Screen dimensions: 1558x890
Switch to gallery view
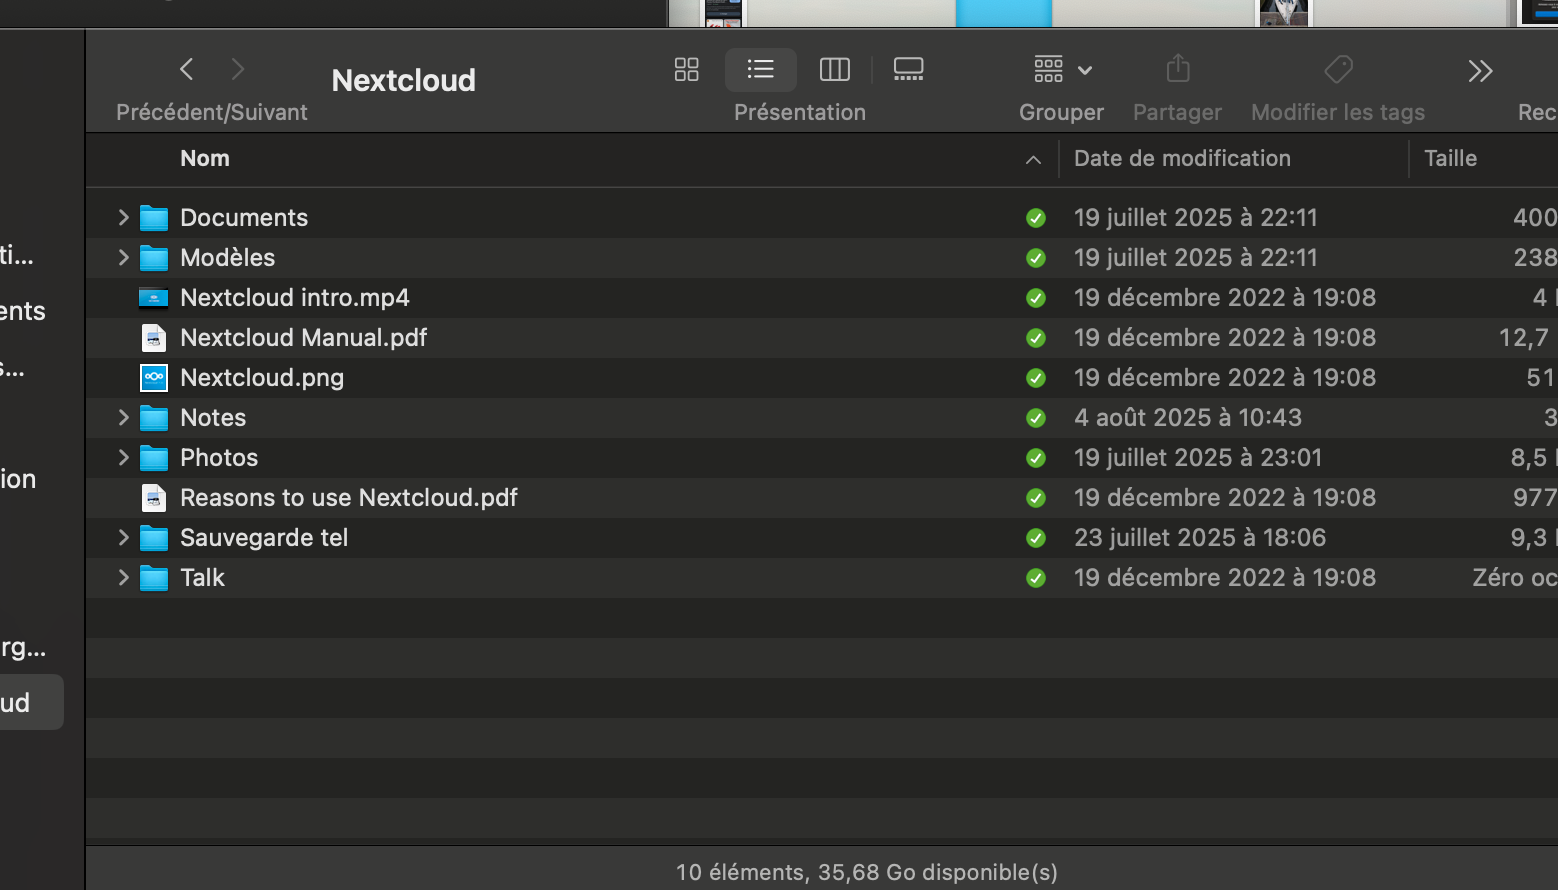[908, 69]
